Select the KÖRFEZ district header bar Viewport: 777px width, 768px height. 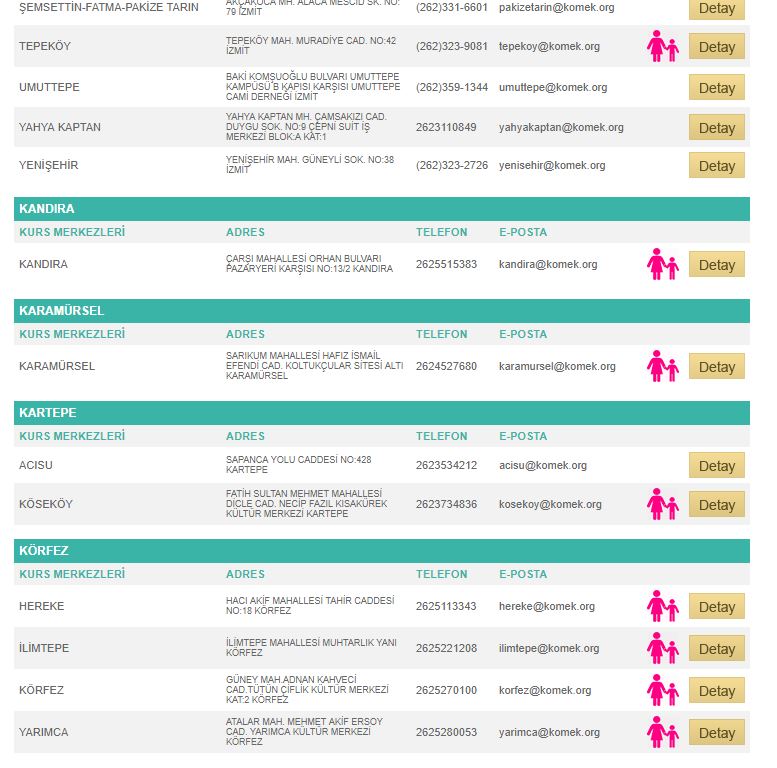(x=382, y=551)
